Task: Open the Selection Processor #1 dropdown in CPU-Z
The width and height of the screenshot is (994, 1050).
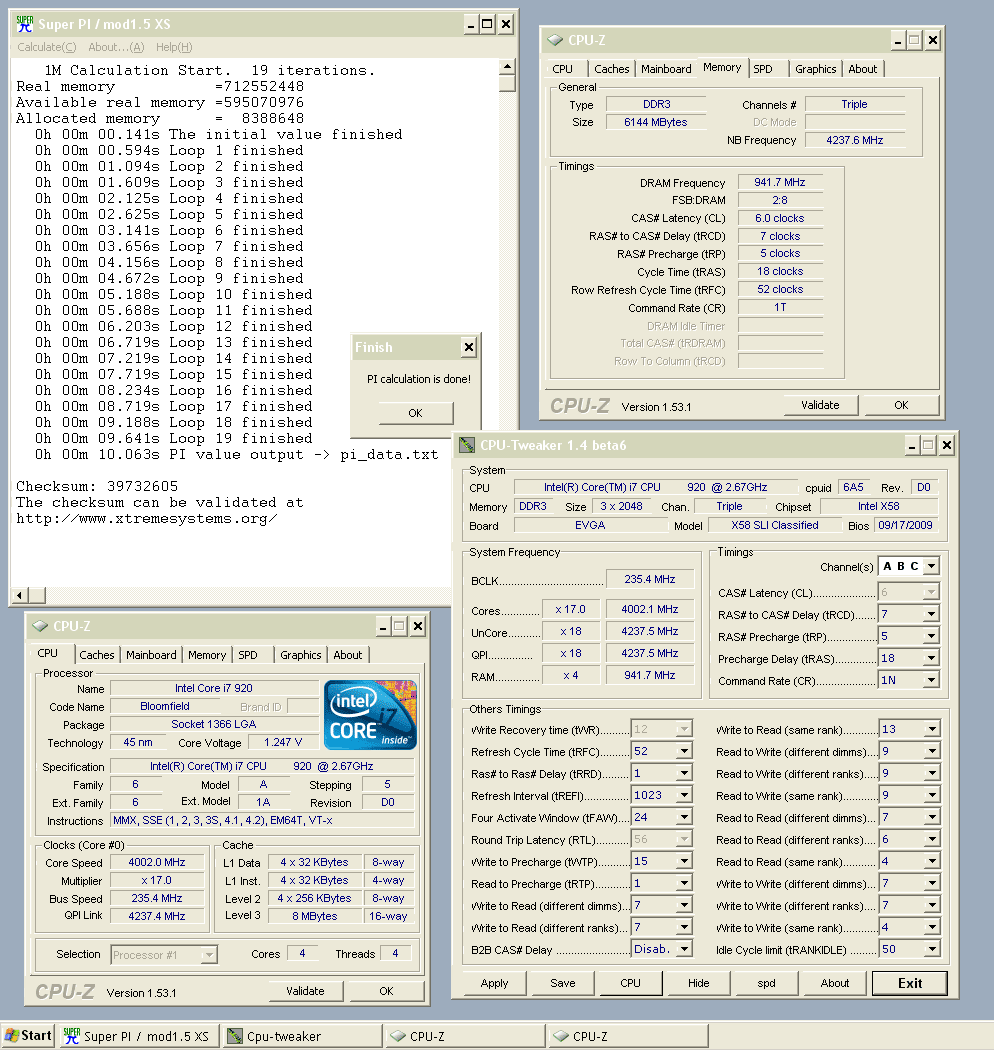Action: tap(210, 955)
